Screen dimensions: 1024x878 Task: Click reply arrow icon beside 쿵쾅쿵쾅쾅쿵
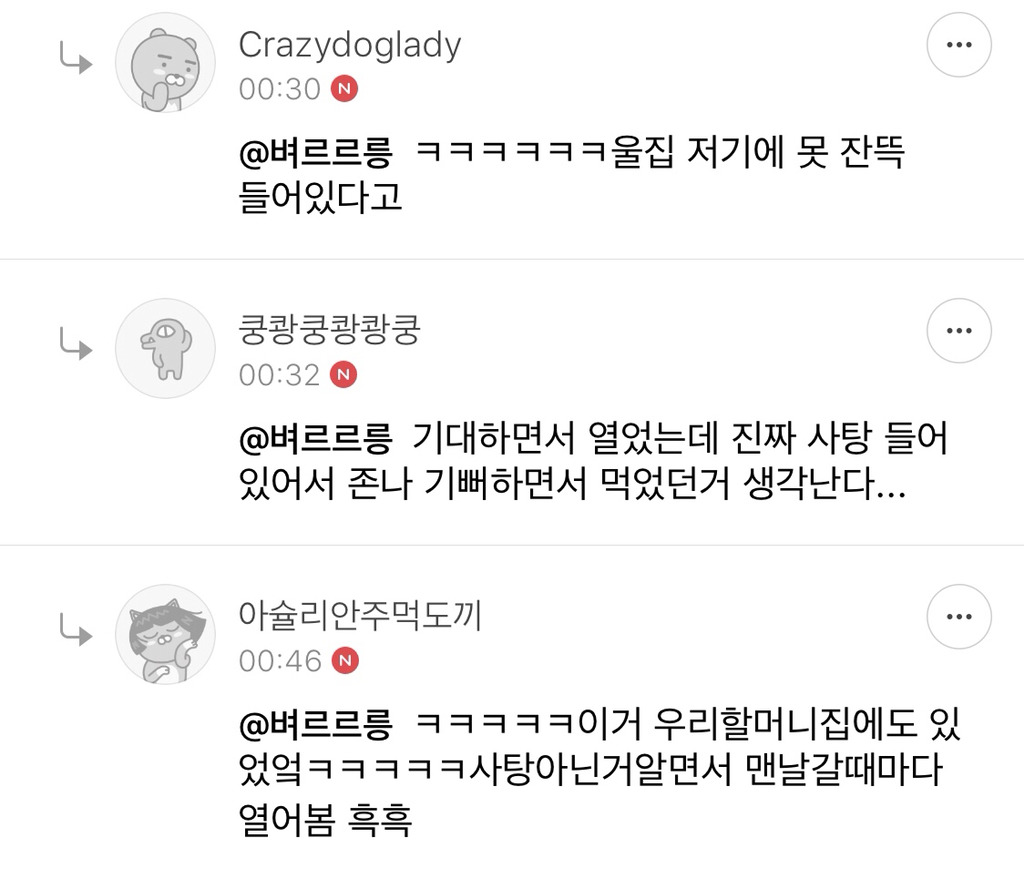pyautogui.click(x=76, y=344)
